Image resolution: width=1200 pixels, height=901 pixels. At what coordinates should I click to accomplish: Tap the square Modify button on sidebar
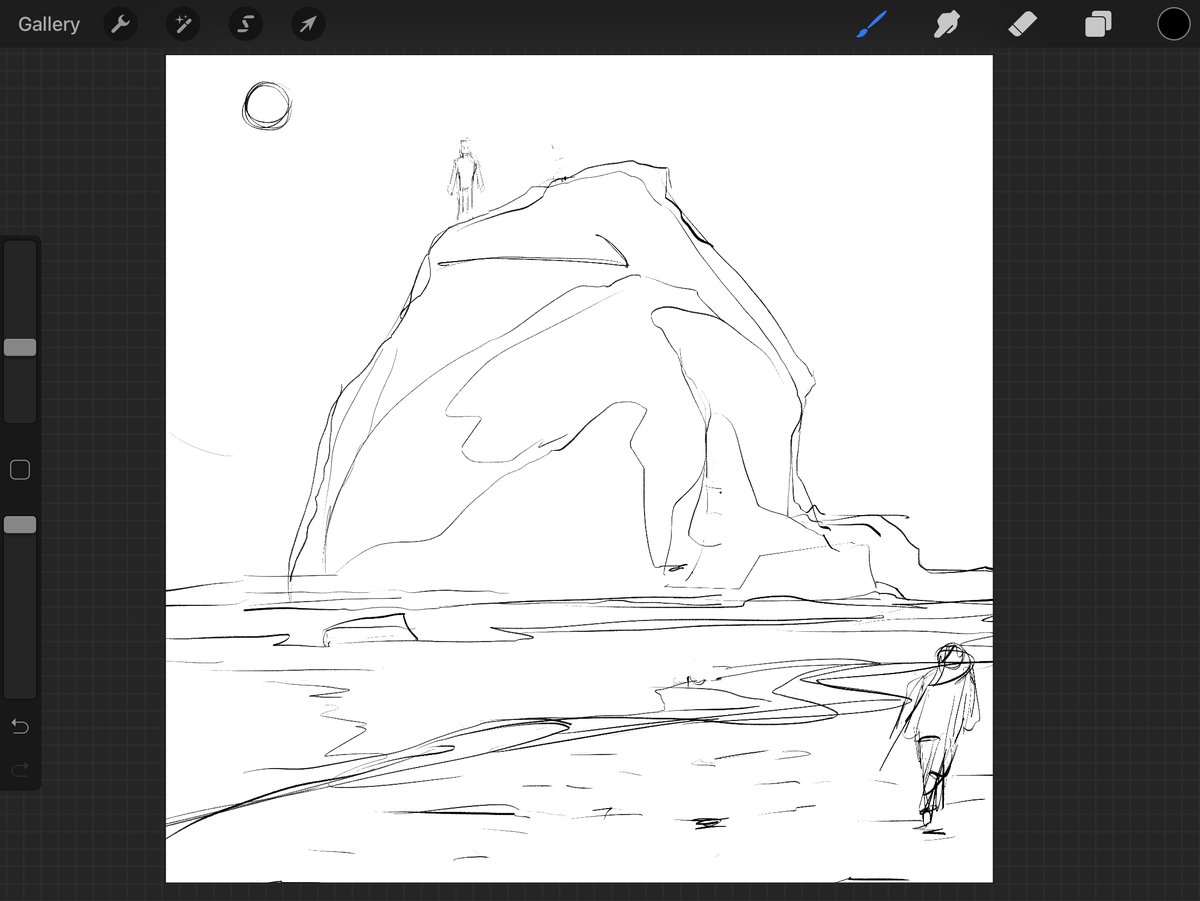coord(20,470)
